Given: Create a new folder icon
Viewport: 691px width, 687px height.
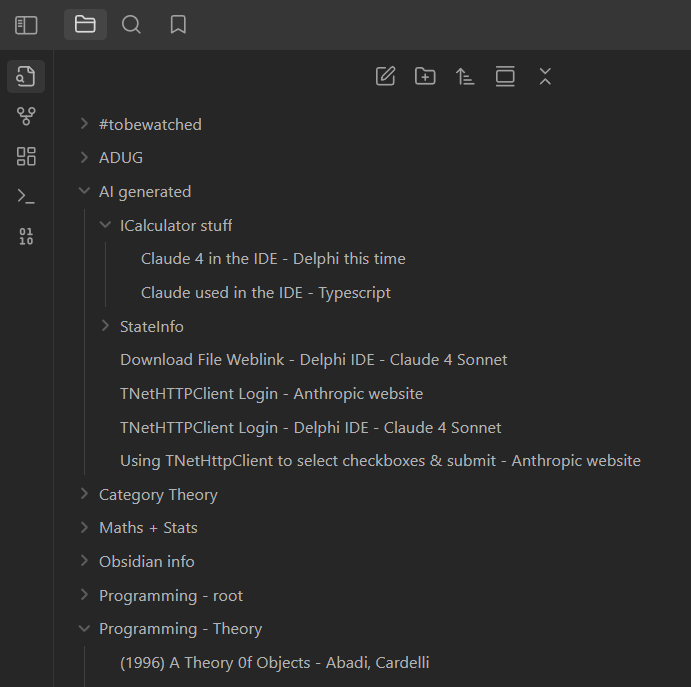Looking at the screenshot, I should tap(425, 76).
